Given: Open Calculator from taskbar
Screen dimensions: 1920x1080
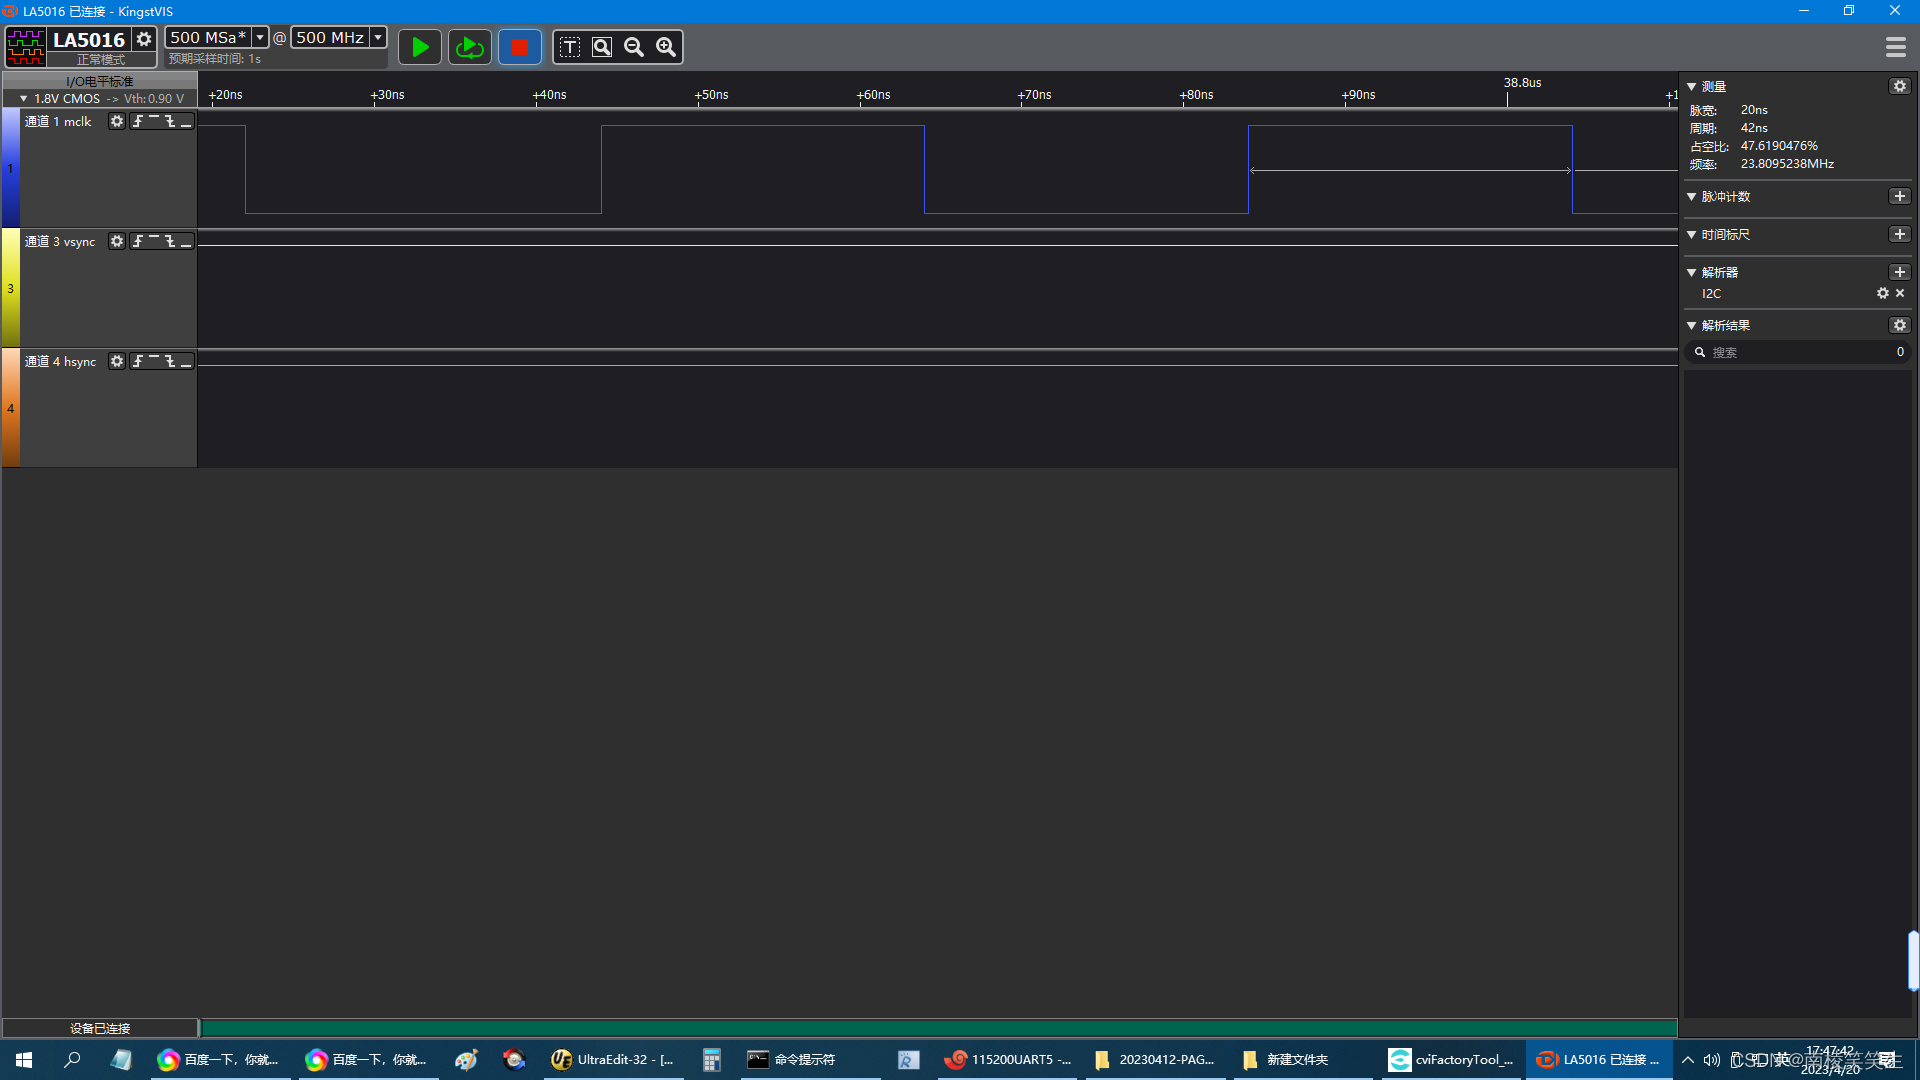Looking at the screenshot, I should (712, 1059).
